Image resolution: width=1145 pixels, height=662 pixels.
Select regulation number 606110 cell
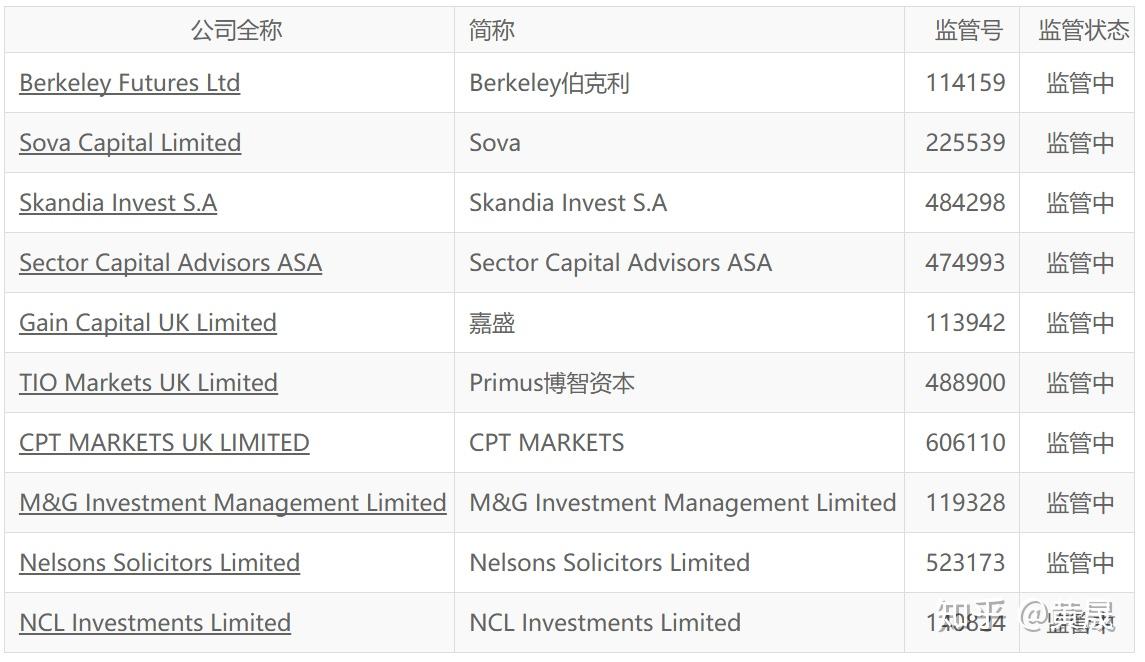[965, 443]
